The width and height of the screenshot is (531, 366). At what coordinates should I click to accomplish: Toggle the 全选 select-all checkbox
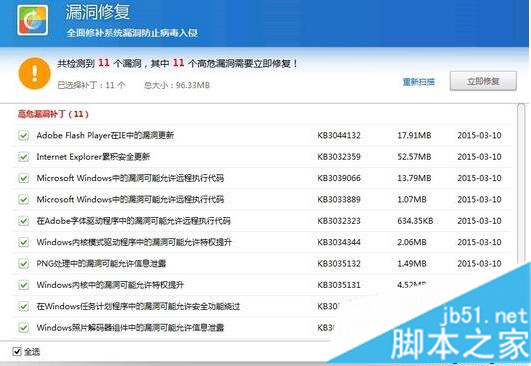(x=17, y=351)
